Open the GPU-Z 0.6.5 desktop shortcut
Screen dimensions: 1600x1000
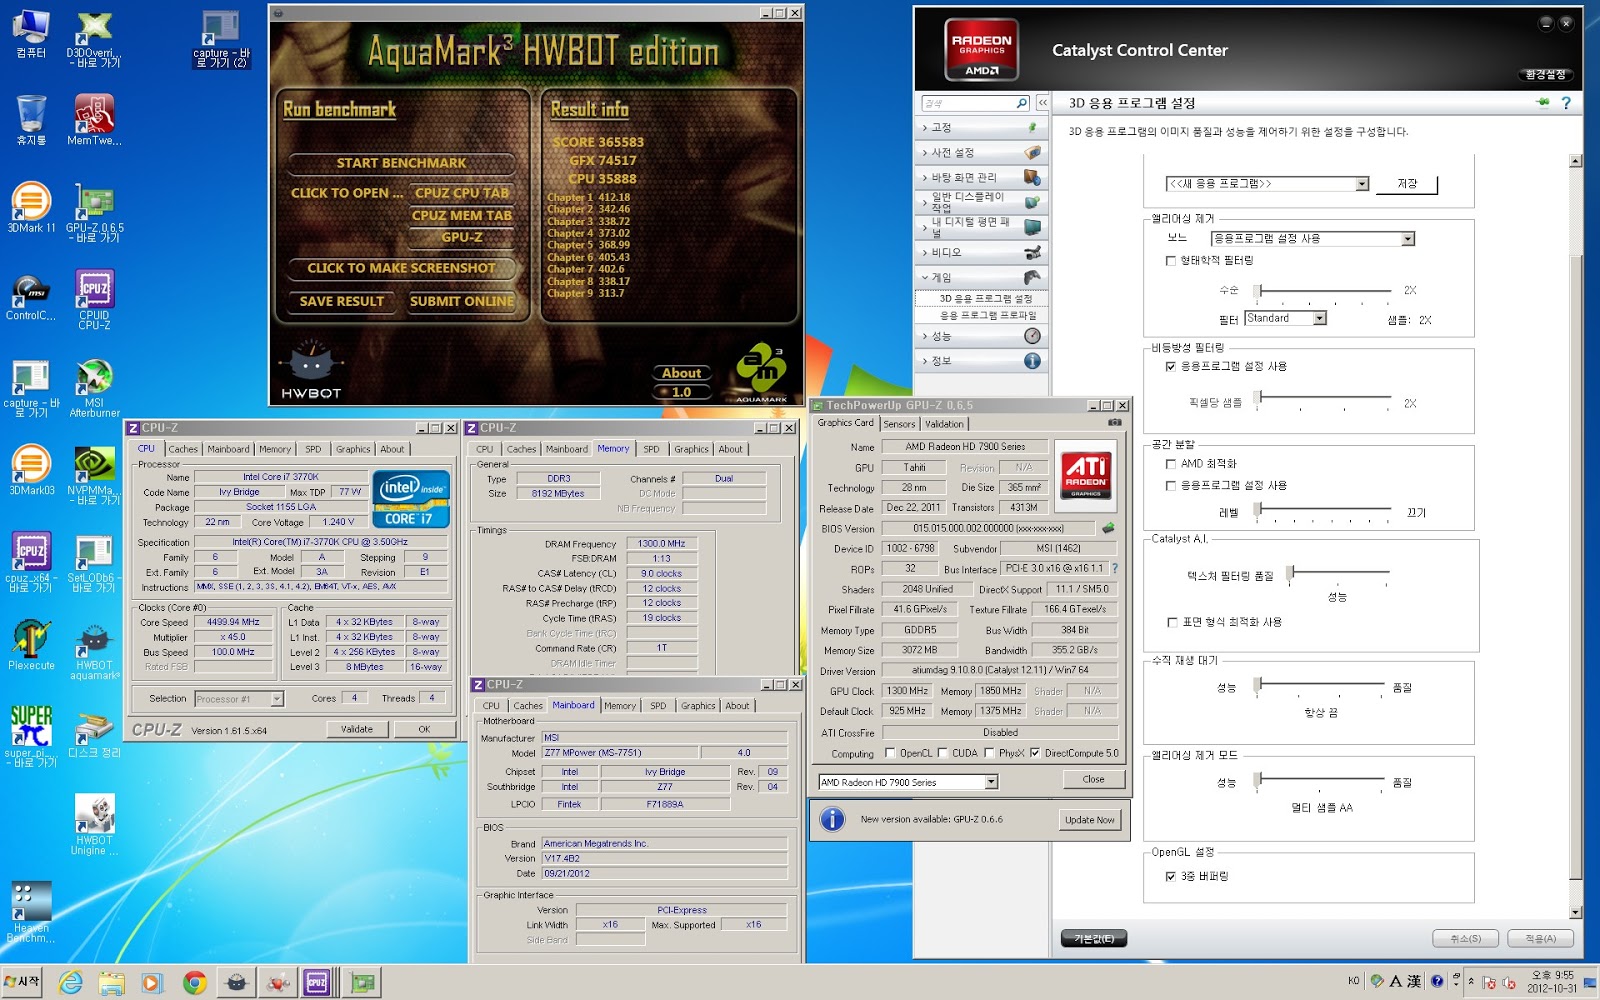click(94, 213)
